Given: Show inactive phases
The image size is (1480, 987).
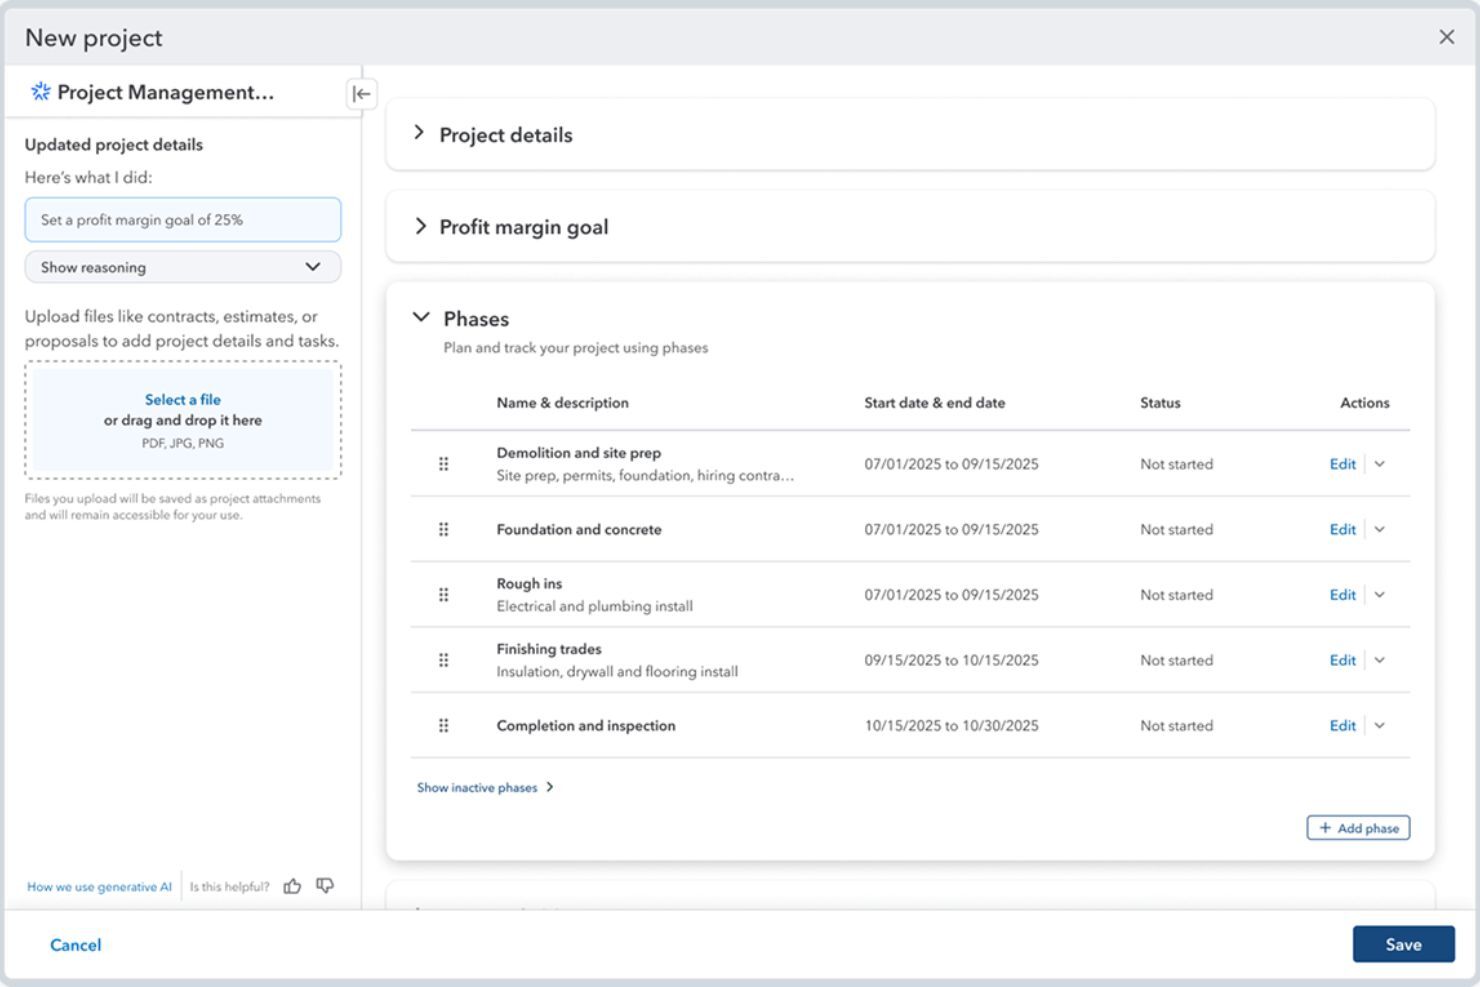Looking at the screenshot, I should pyautogui.click(x=478, y=787).
